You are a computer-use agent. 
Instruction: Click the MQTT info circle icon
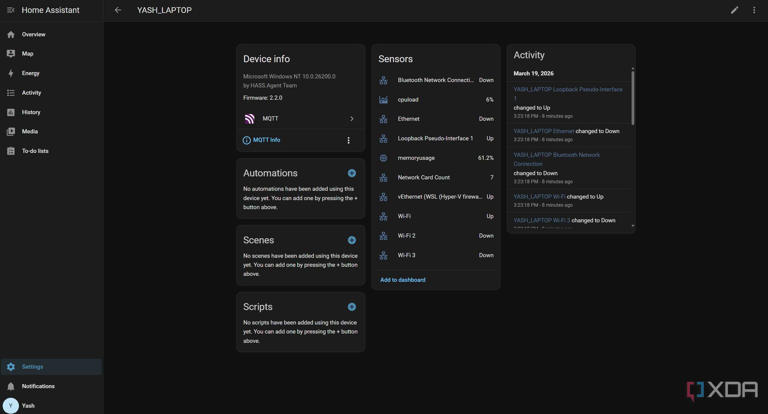(247, 140)
